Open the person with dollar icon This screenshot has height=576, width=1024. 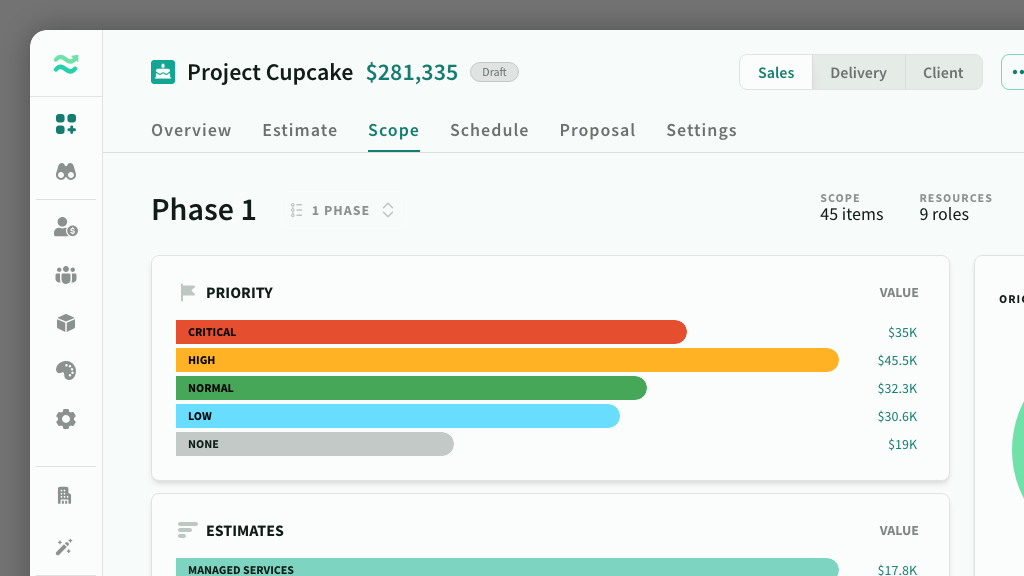66,228
